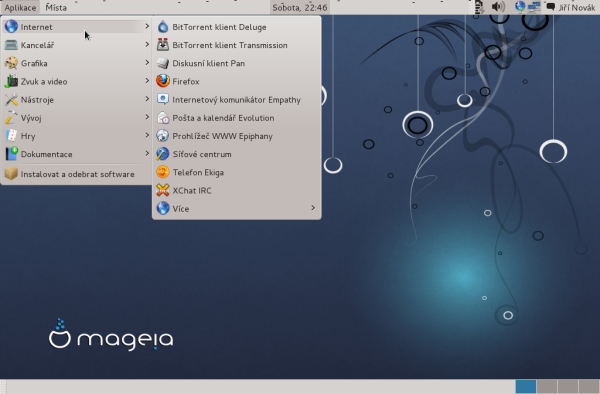Open the Místa menu
The width and height of the screenshot is (600, 394).
point(56,7)
